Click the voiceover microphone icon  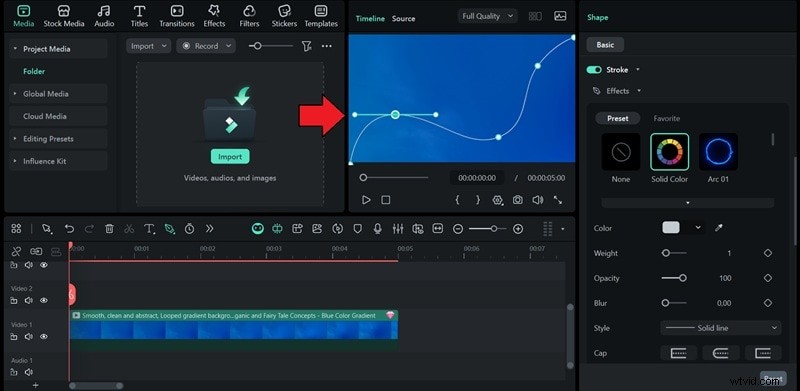point(378,229)
